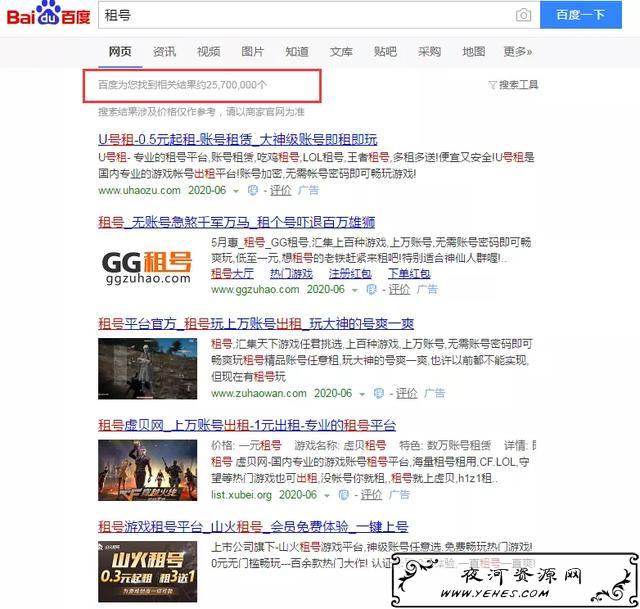Click the Baidu logo
Screen dimensions: 640x609
(x=48, y=14)
